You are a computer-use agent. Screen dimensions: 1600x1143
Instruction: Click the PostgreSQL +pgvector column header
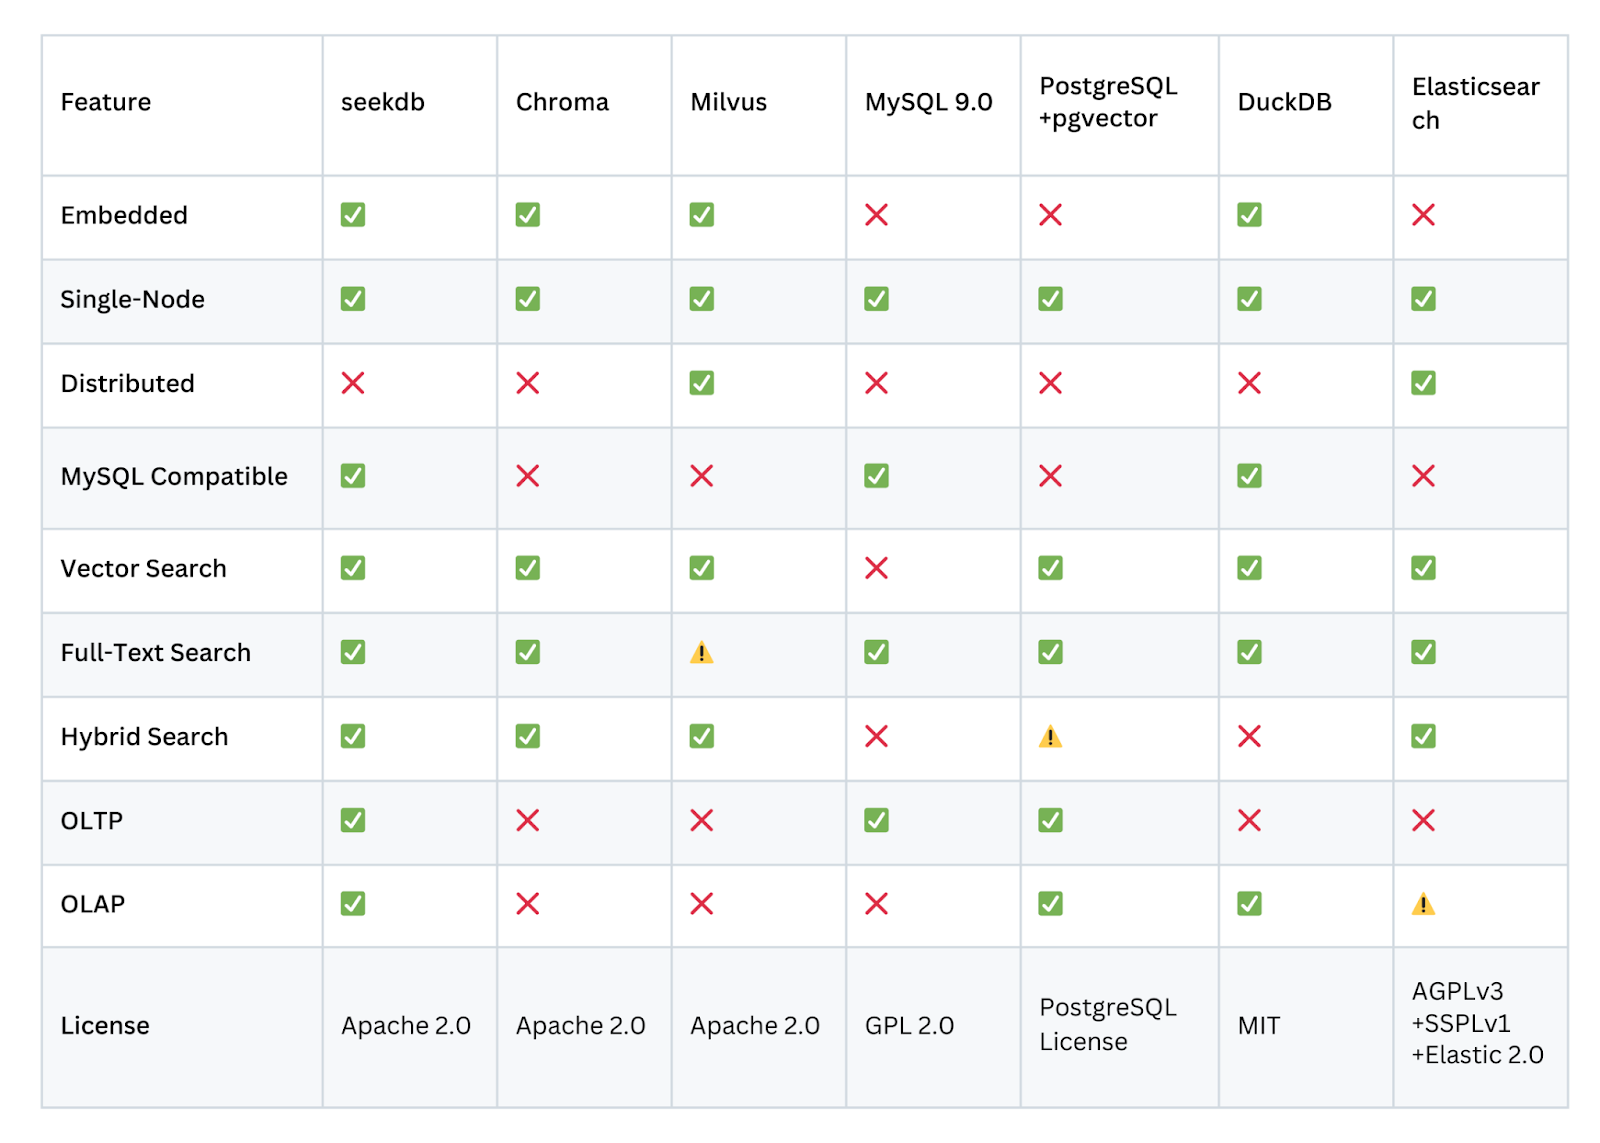(x=1108, y=102)
